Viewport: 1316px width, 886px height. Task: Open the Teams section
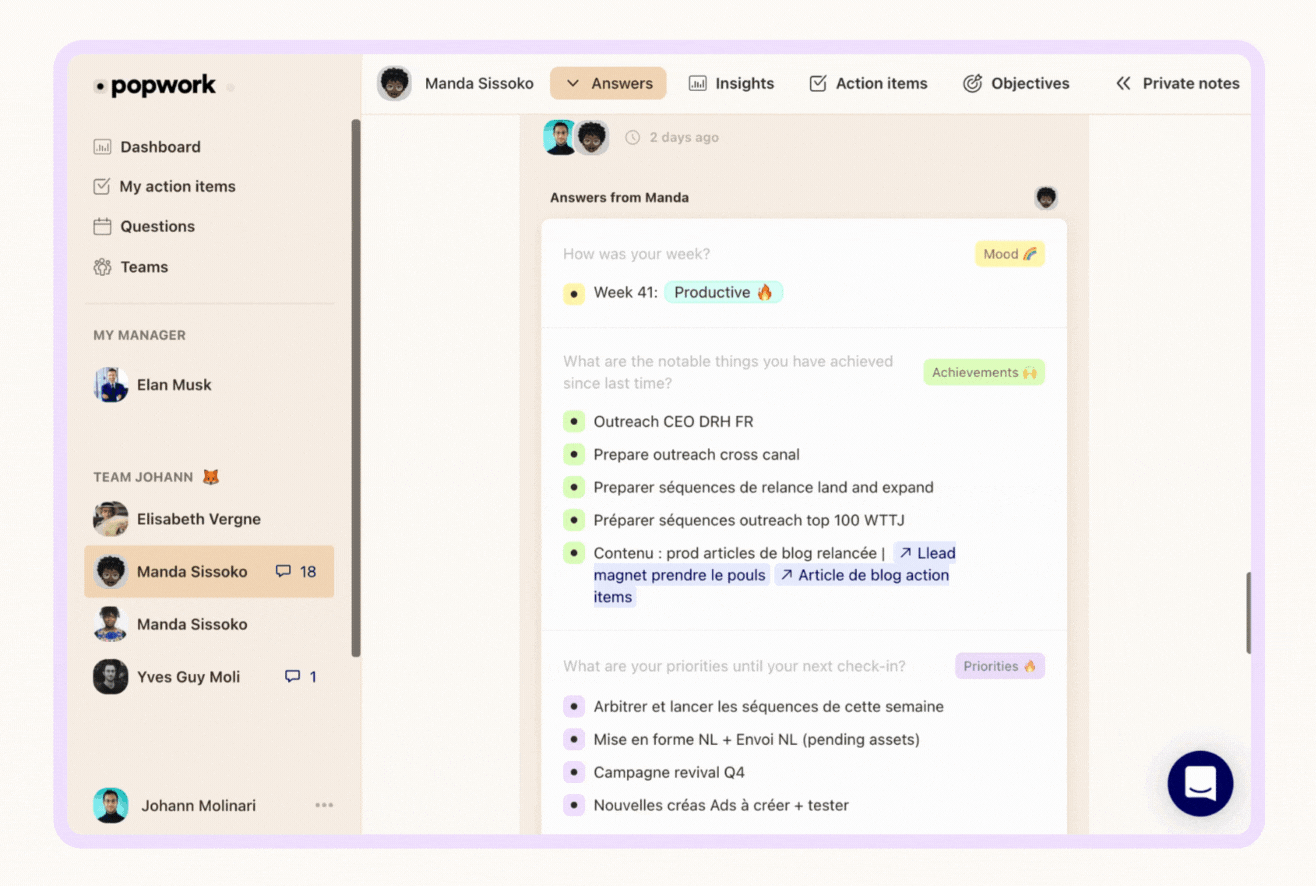click(145, 267)
